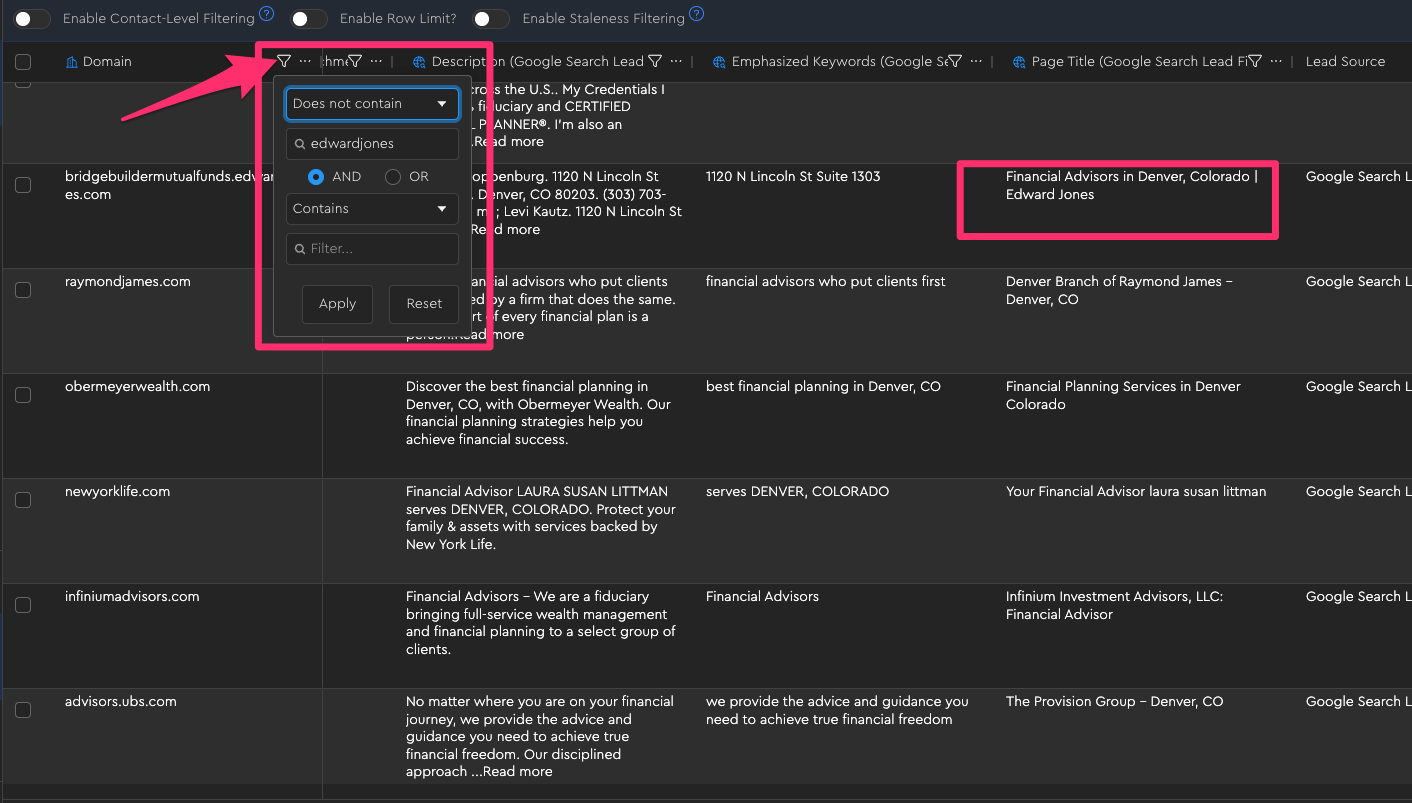Open the Page Title column filter funnel
The height and width of the screenshot is (803, 1412).
point(1255,62)
